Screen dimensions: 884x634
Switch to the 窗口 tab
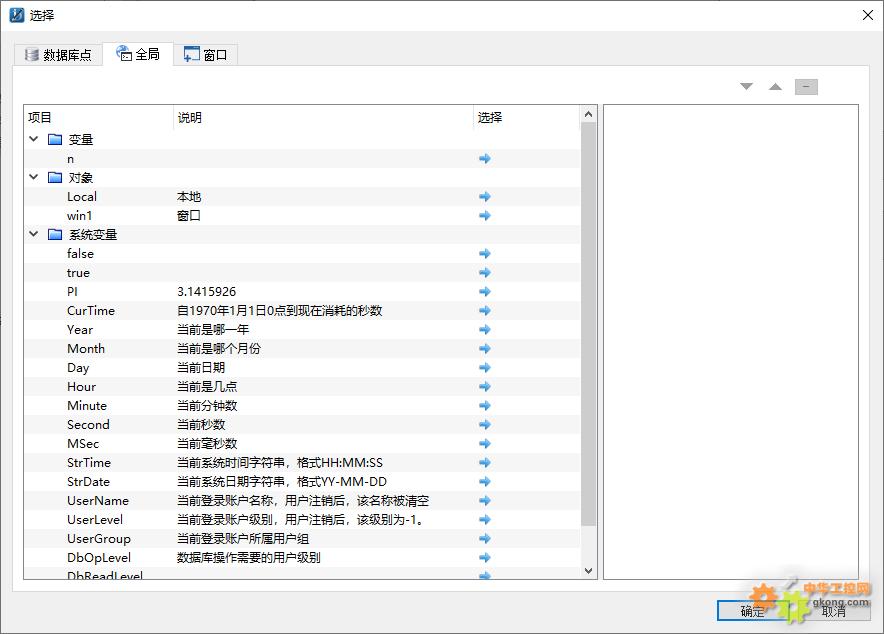(205, 55)
